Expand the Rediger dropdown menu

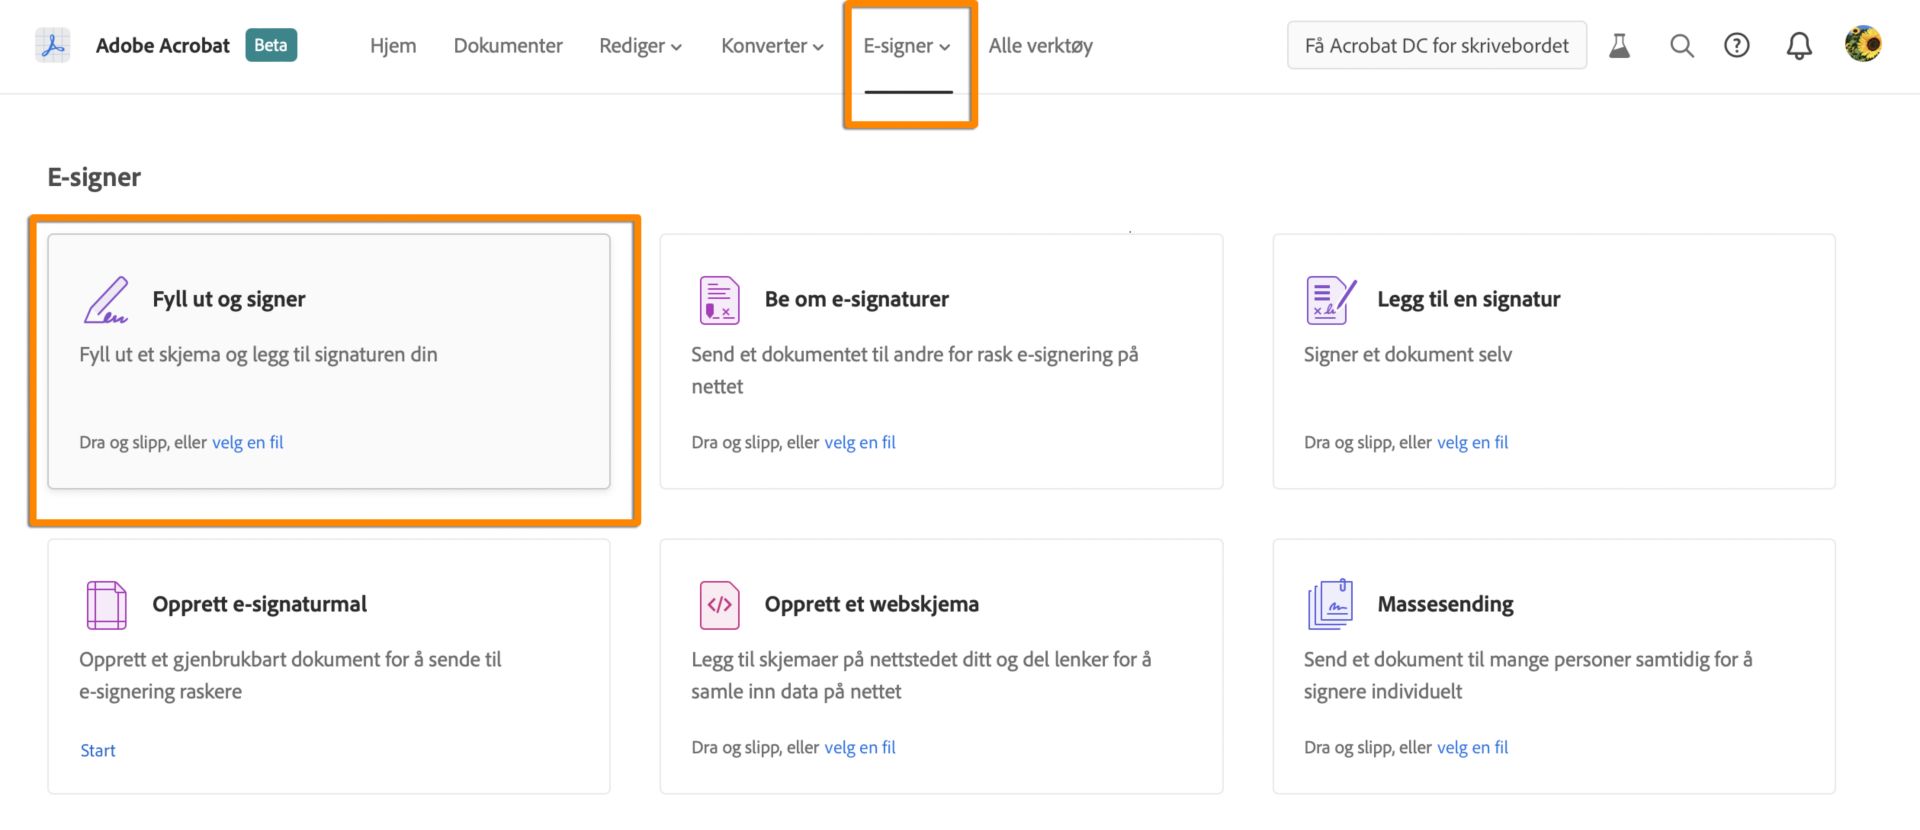click(x=640, y=46)
